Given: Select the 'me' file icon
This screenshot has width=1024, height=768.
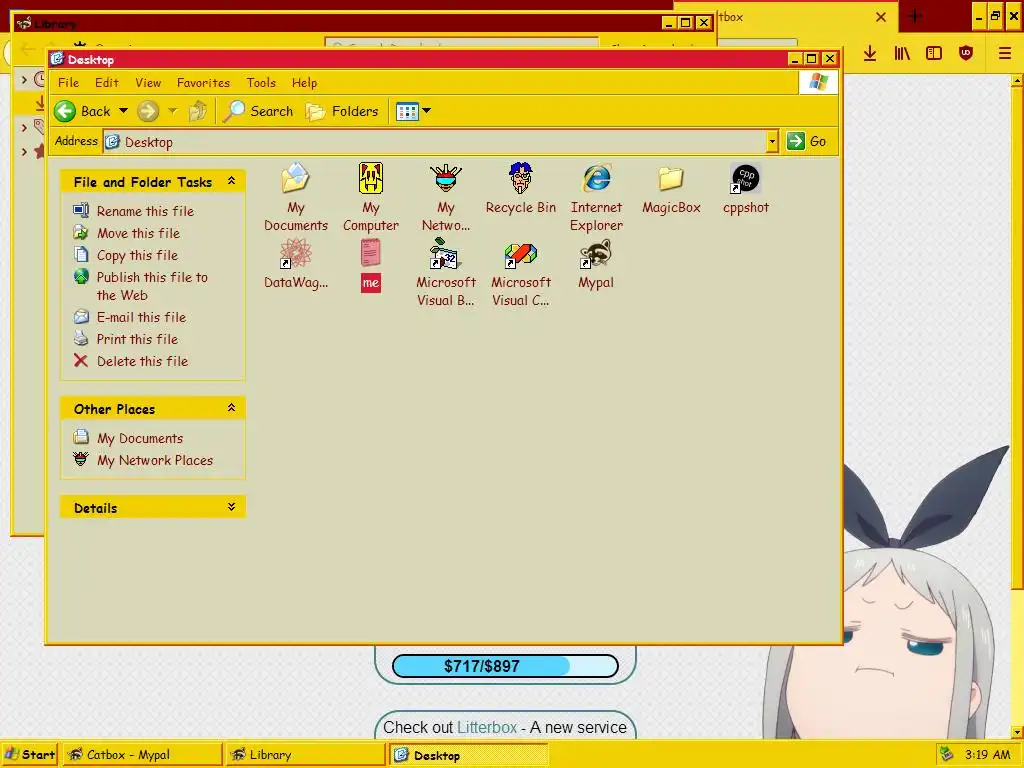Looking at the screenshot, I should 370,264.
